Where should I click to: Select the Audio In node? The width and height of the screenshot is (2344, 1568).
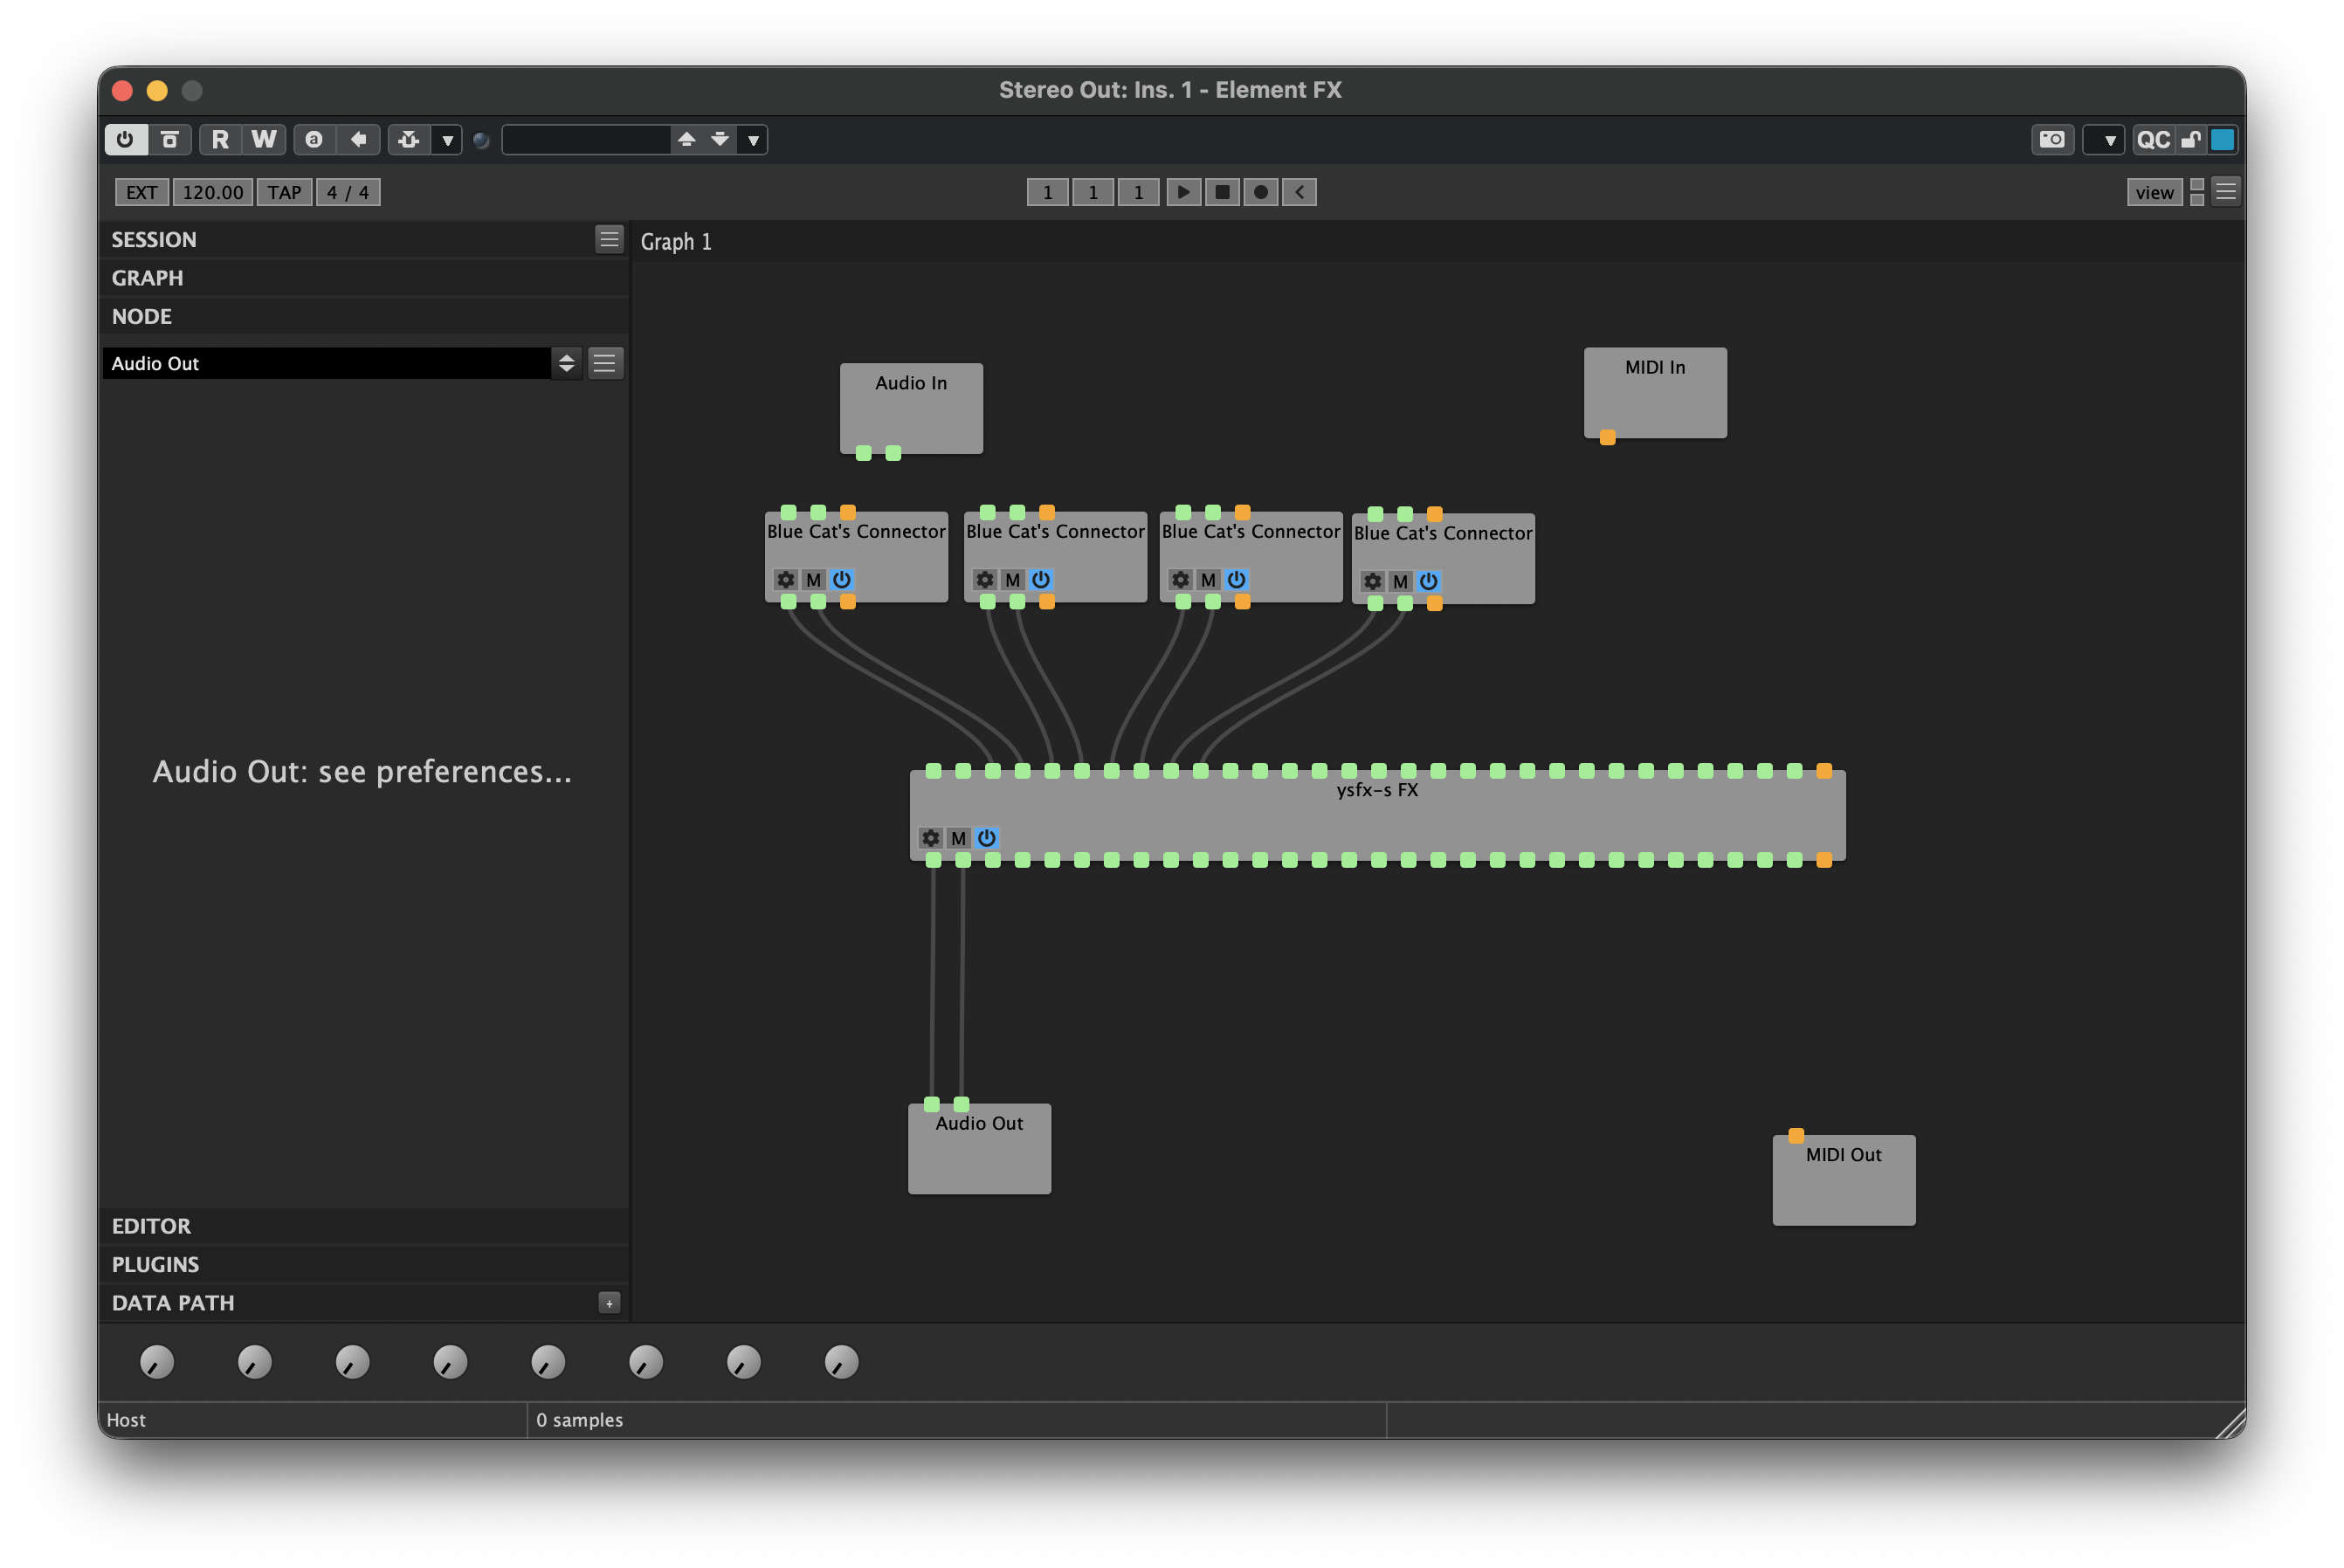[x=911, y=408]
